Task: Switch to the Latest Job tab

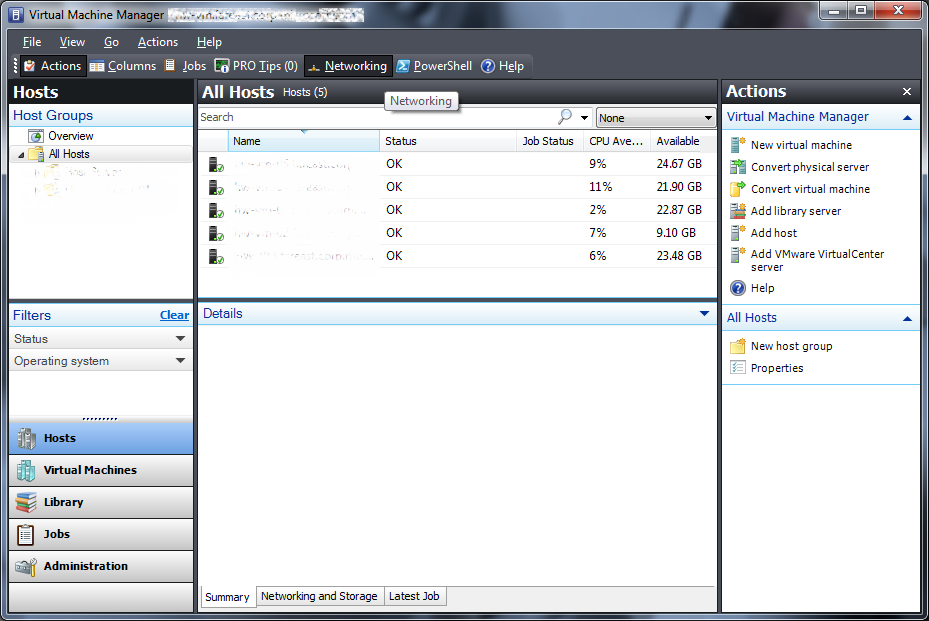Action: [x=414, y=596]
